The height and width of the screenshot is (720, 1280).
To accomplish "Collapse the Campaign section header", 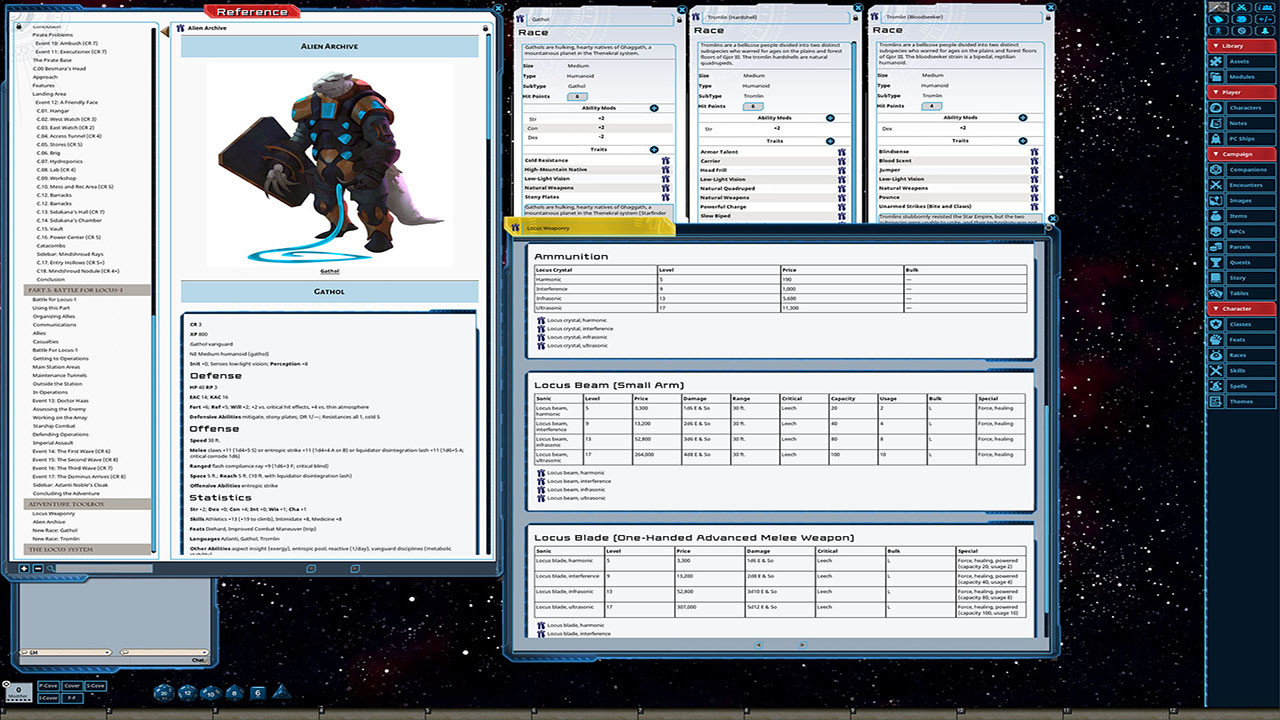I will (x=1240, y=154).
